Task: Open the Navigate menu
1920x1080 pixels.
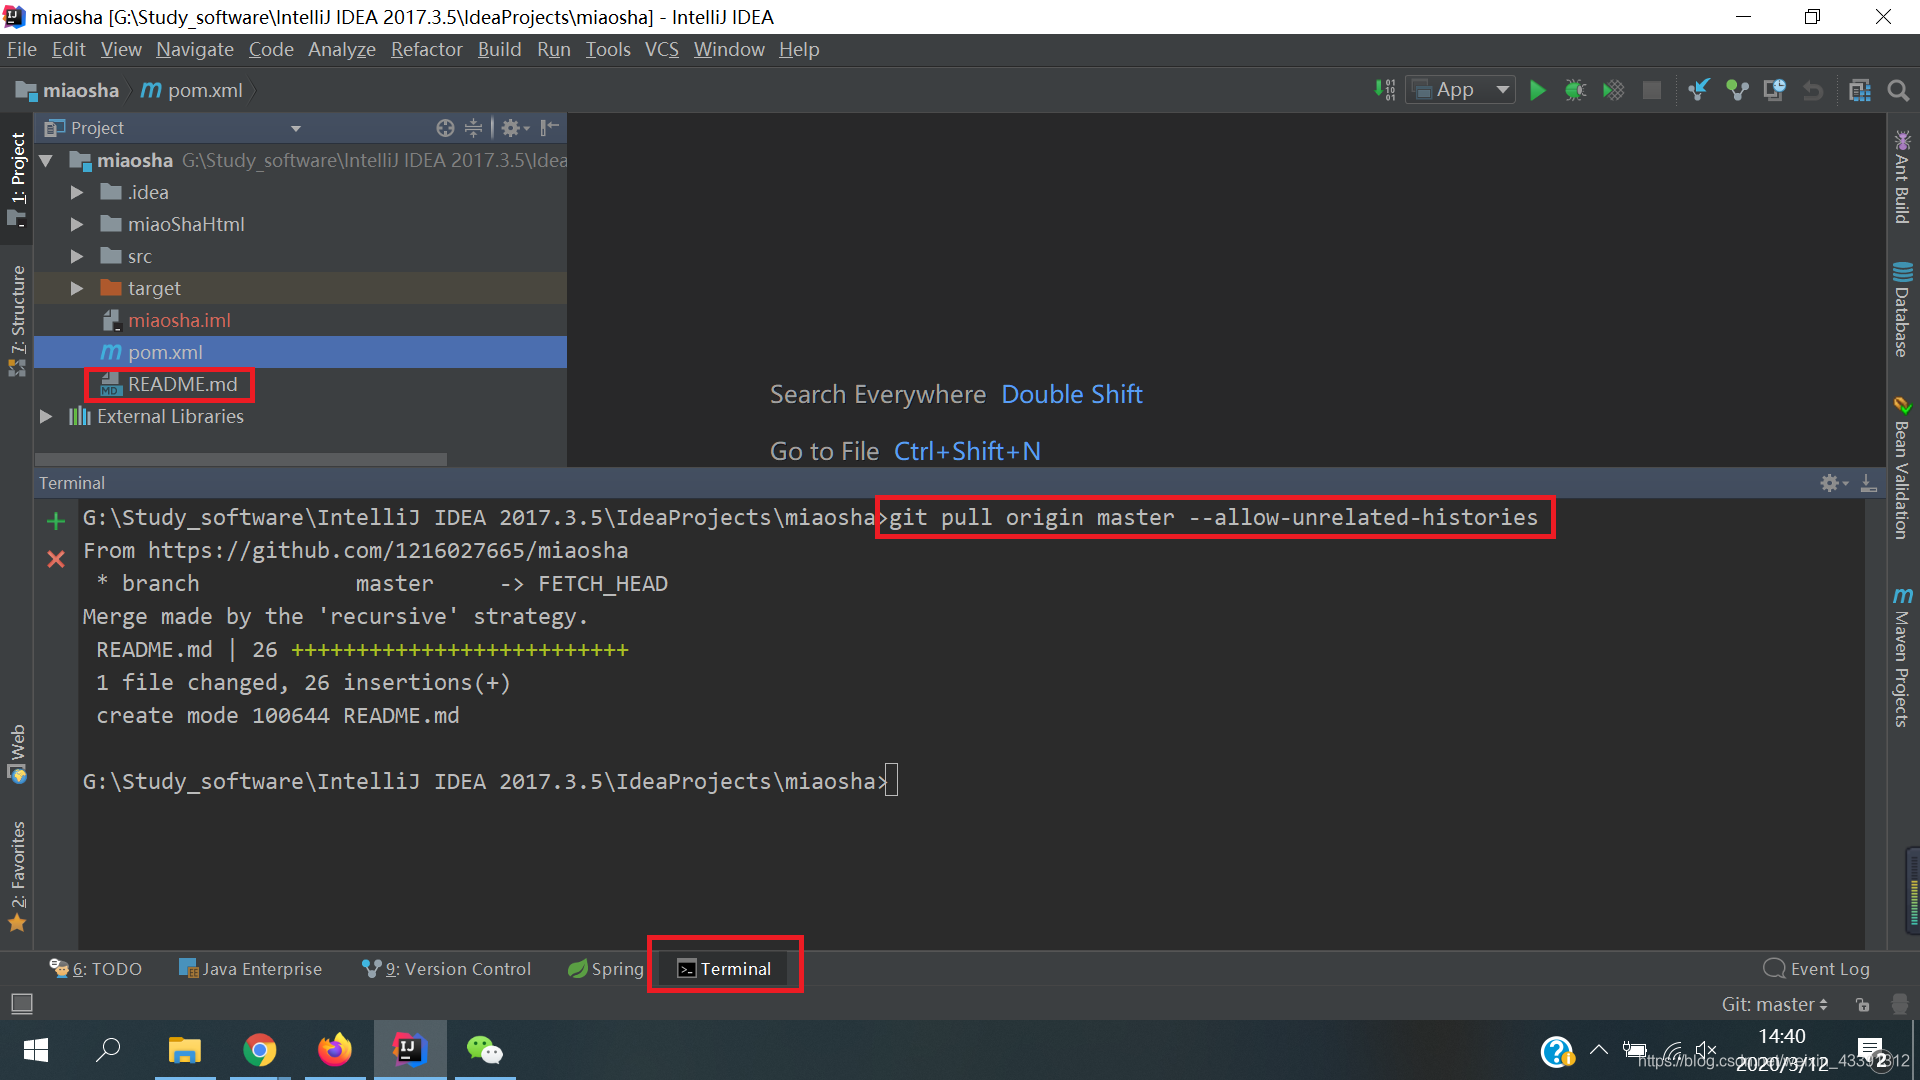Action: (194, 49)
